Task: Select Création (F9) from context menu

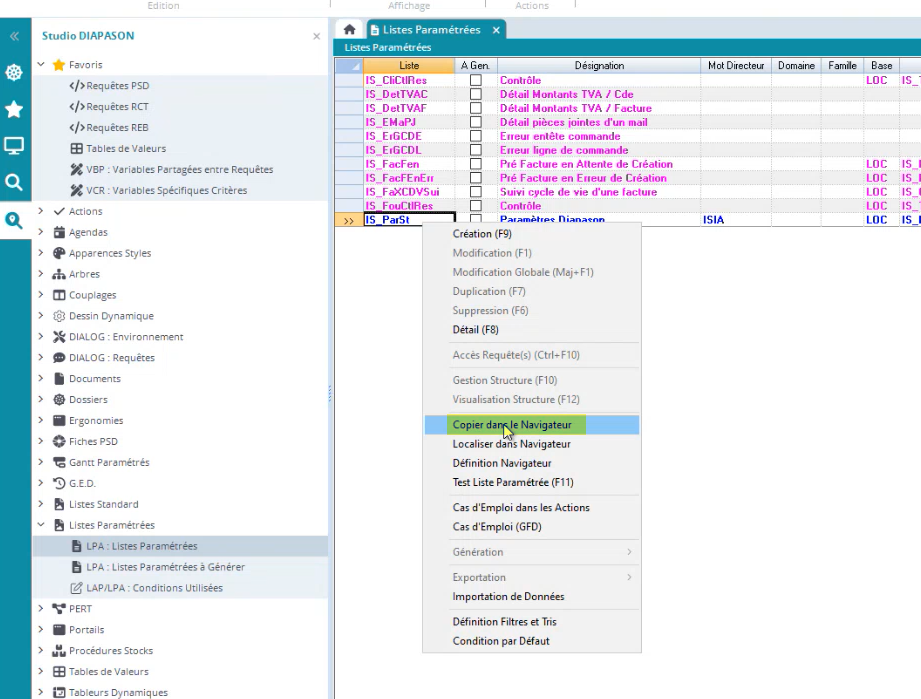Action: point(482,234)
